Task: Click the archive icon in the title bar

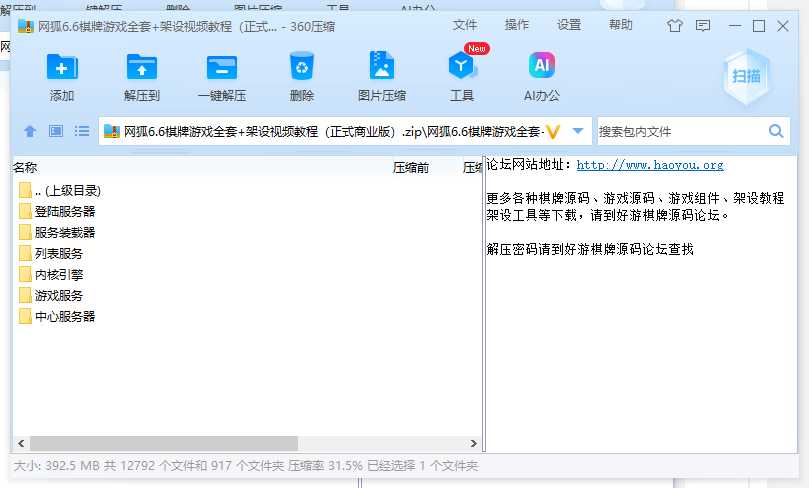Action: [25, 26]
